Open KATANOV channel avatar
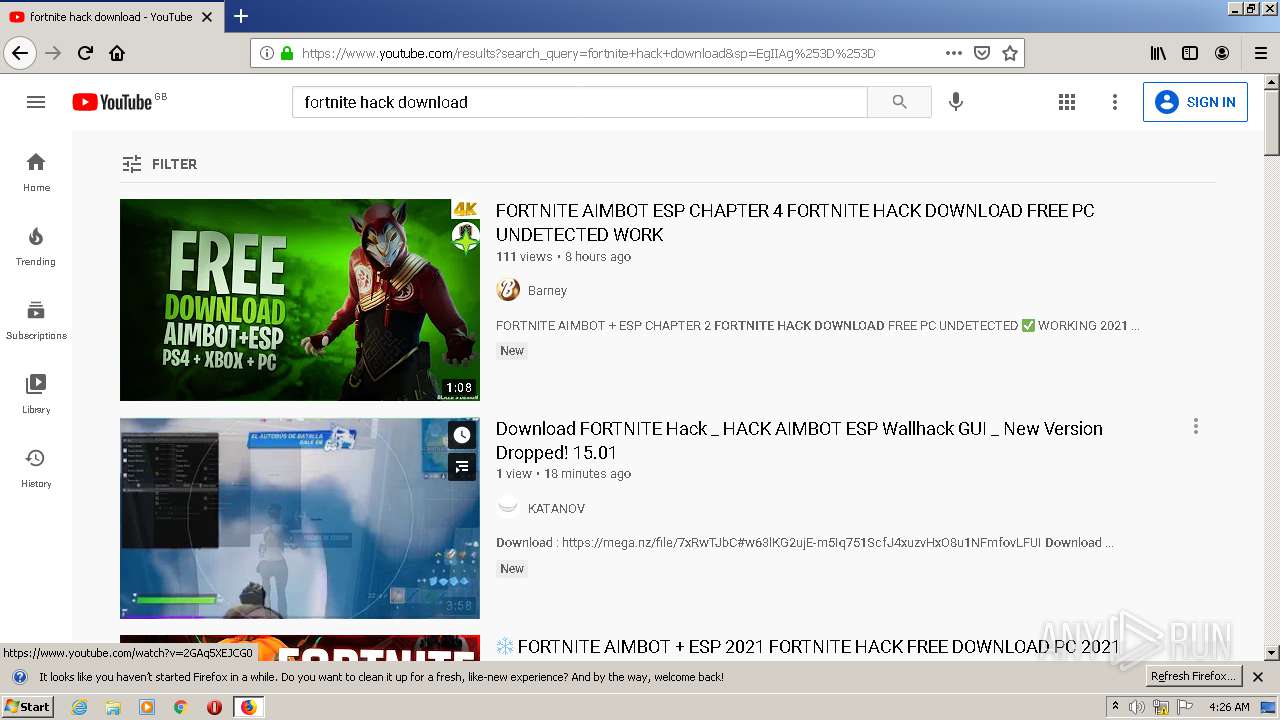1280x720 pixels. (x=508, y=508)
